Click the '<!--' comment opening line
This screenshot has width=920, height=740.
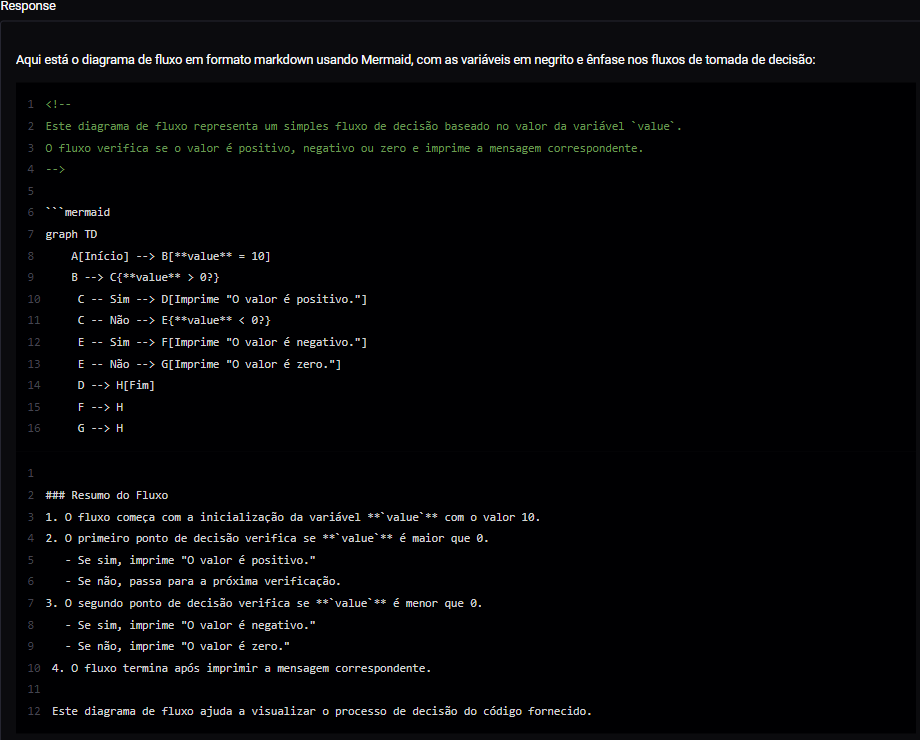click(58, 104)
